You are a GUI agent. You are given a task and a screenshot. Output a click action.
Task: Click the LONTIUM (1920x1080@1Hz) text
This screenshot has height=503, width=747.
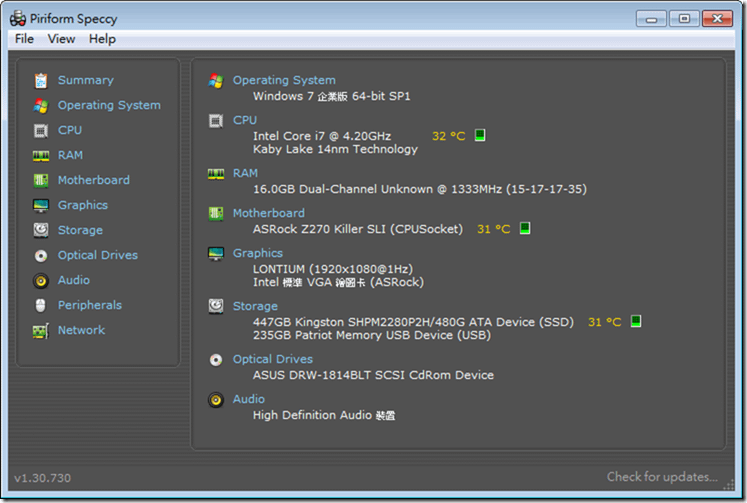coord(333,269)
